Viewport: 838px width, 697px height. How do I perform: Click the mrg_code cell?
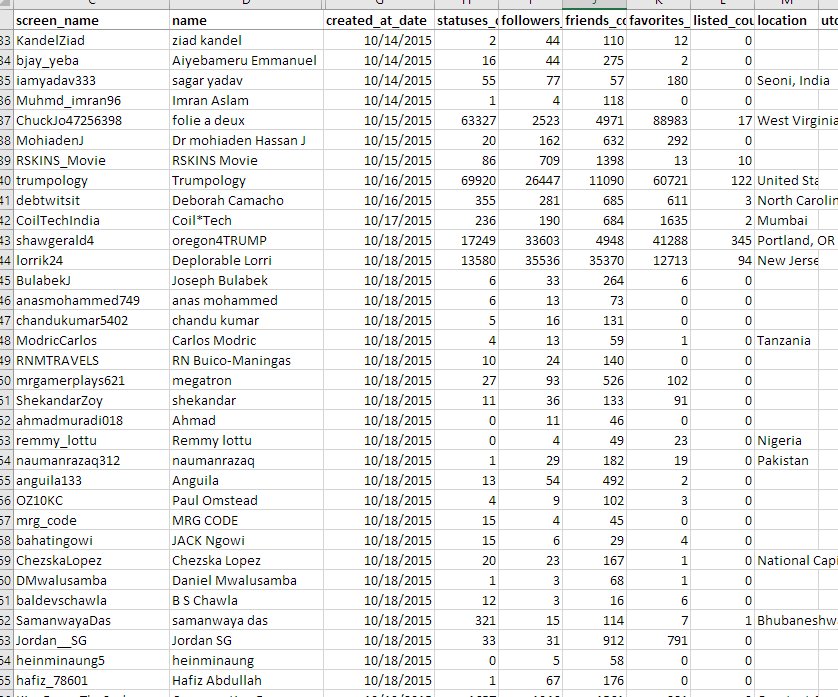coord(91,521)
